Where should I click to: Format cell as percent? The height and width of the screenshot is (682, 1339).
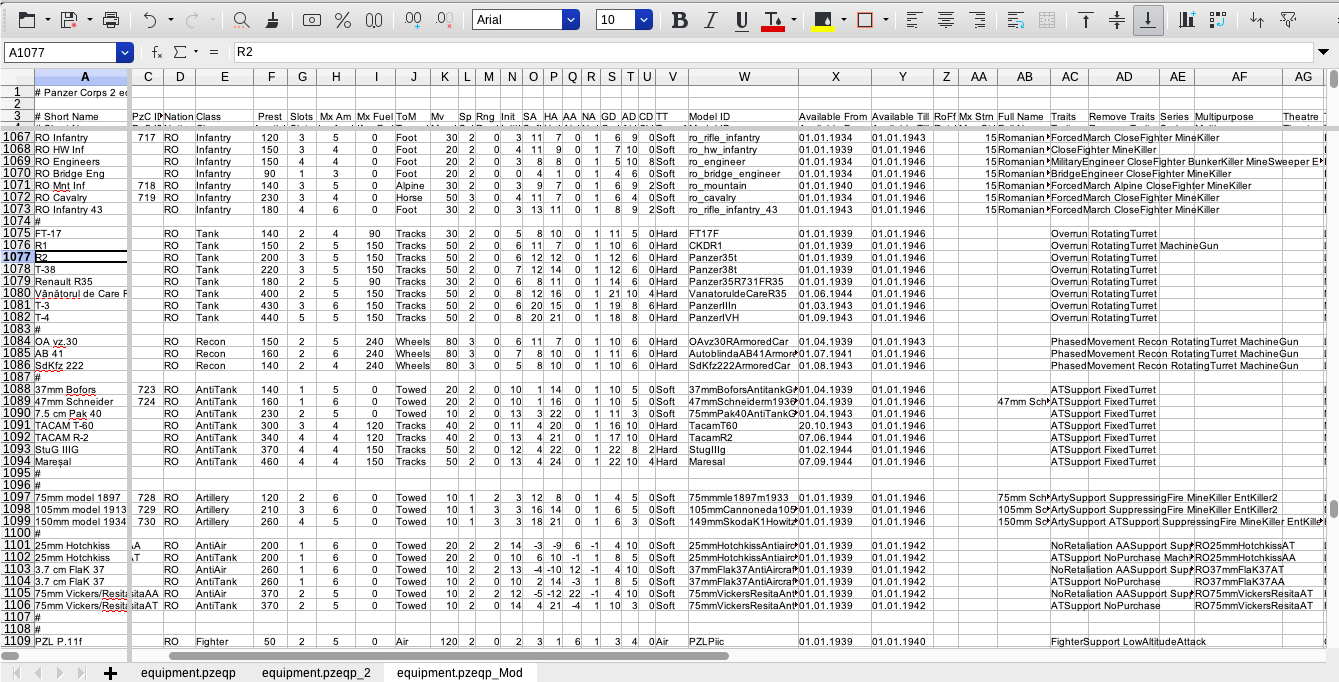(x=343, y=20)
